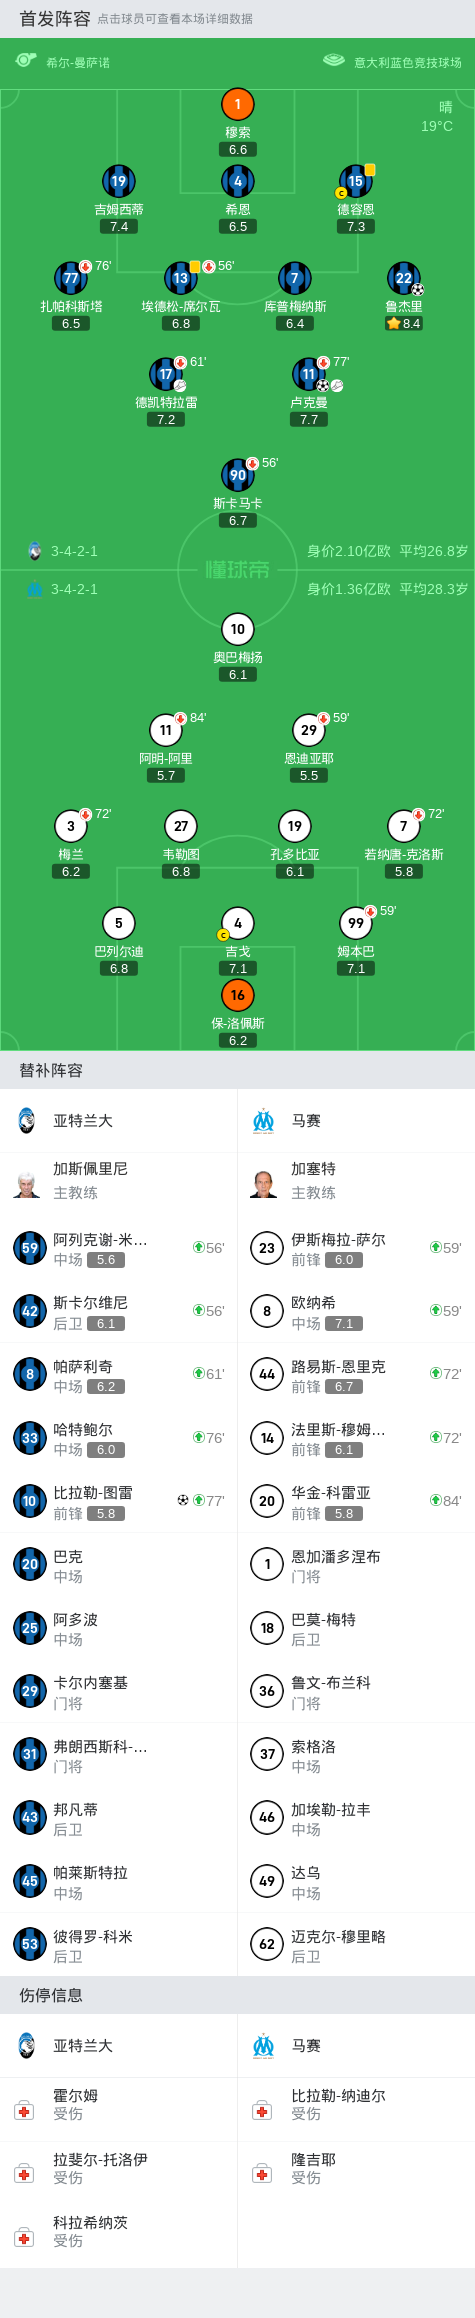Open substitute 欧纳希 number 8 entry
475x2318 pixels.
[356, 1311]
